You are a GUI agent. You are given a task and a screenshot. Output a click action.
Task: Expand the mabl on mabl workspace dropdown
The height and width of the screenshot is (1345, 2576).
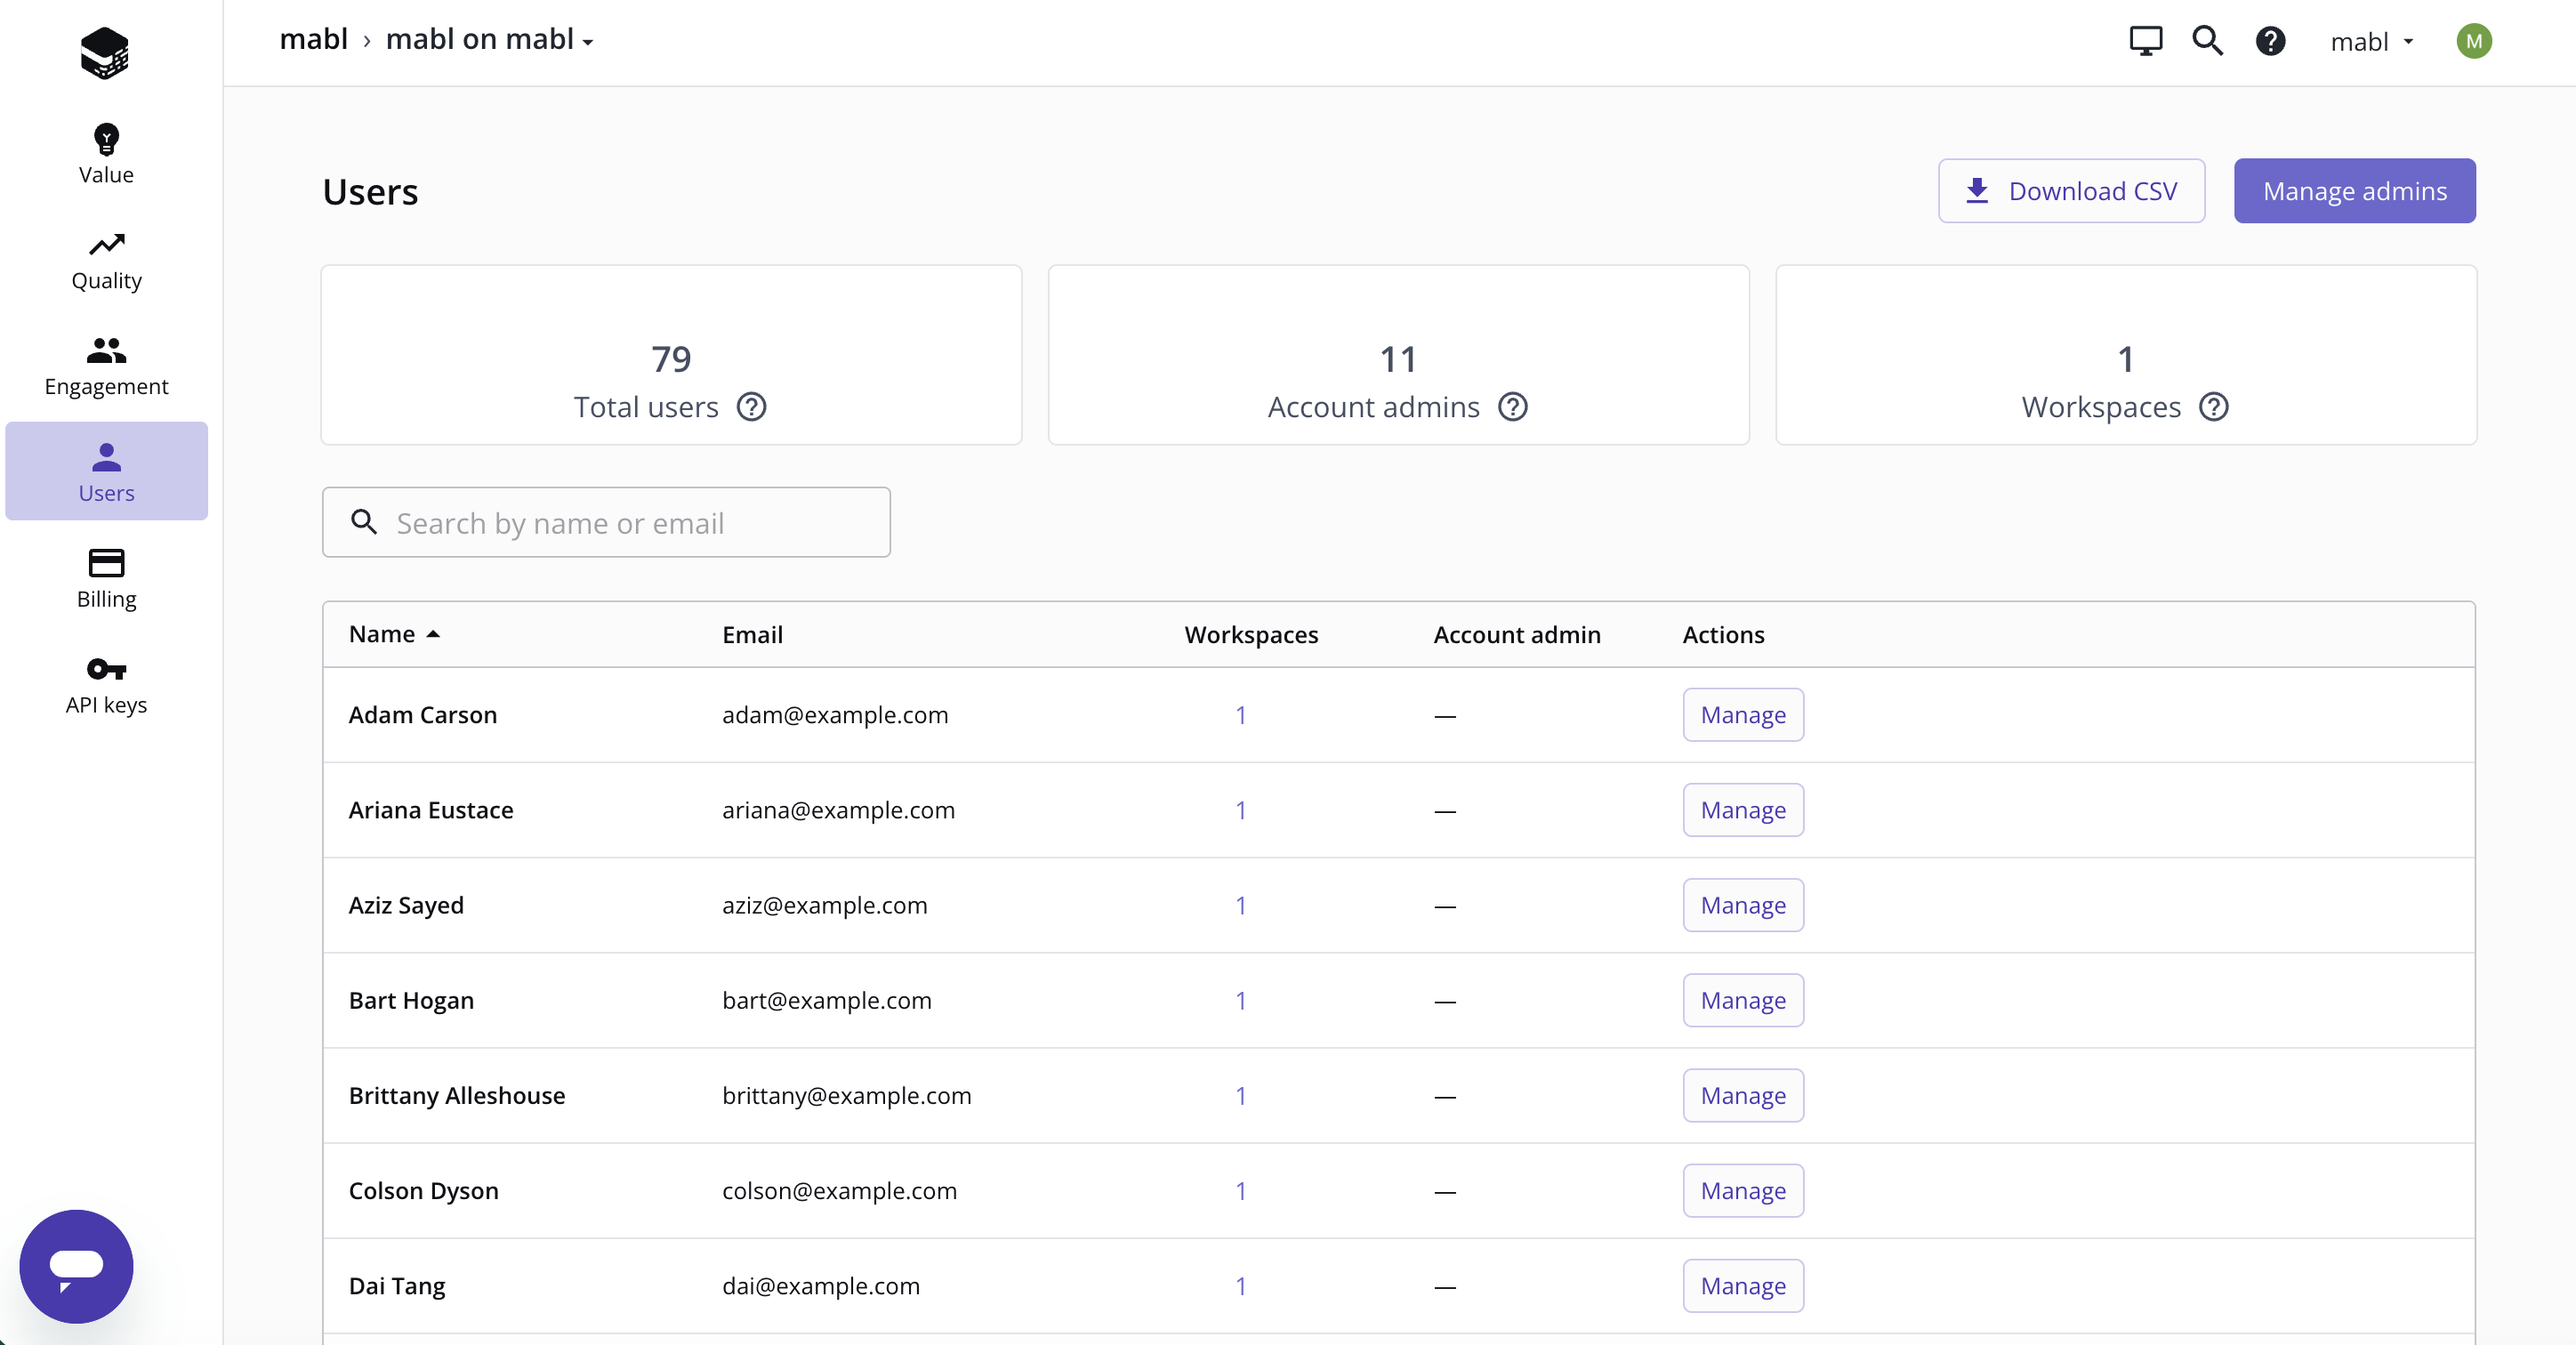coord(490,40)
